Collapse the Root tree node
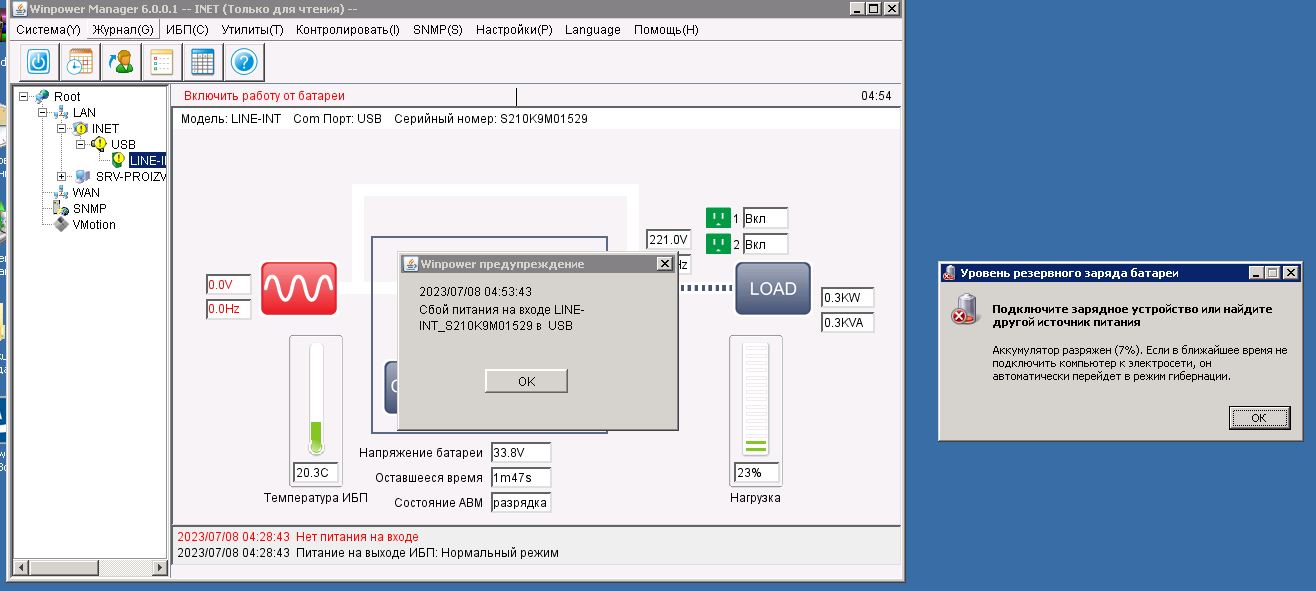The width and height of the screenshot is (1316, 591). (24, 97)
